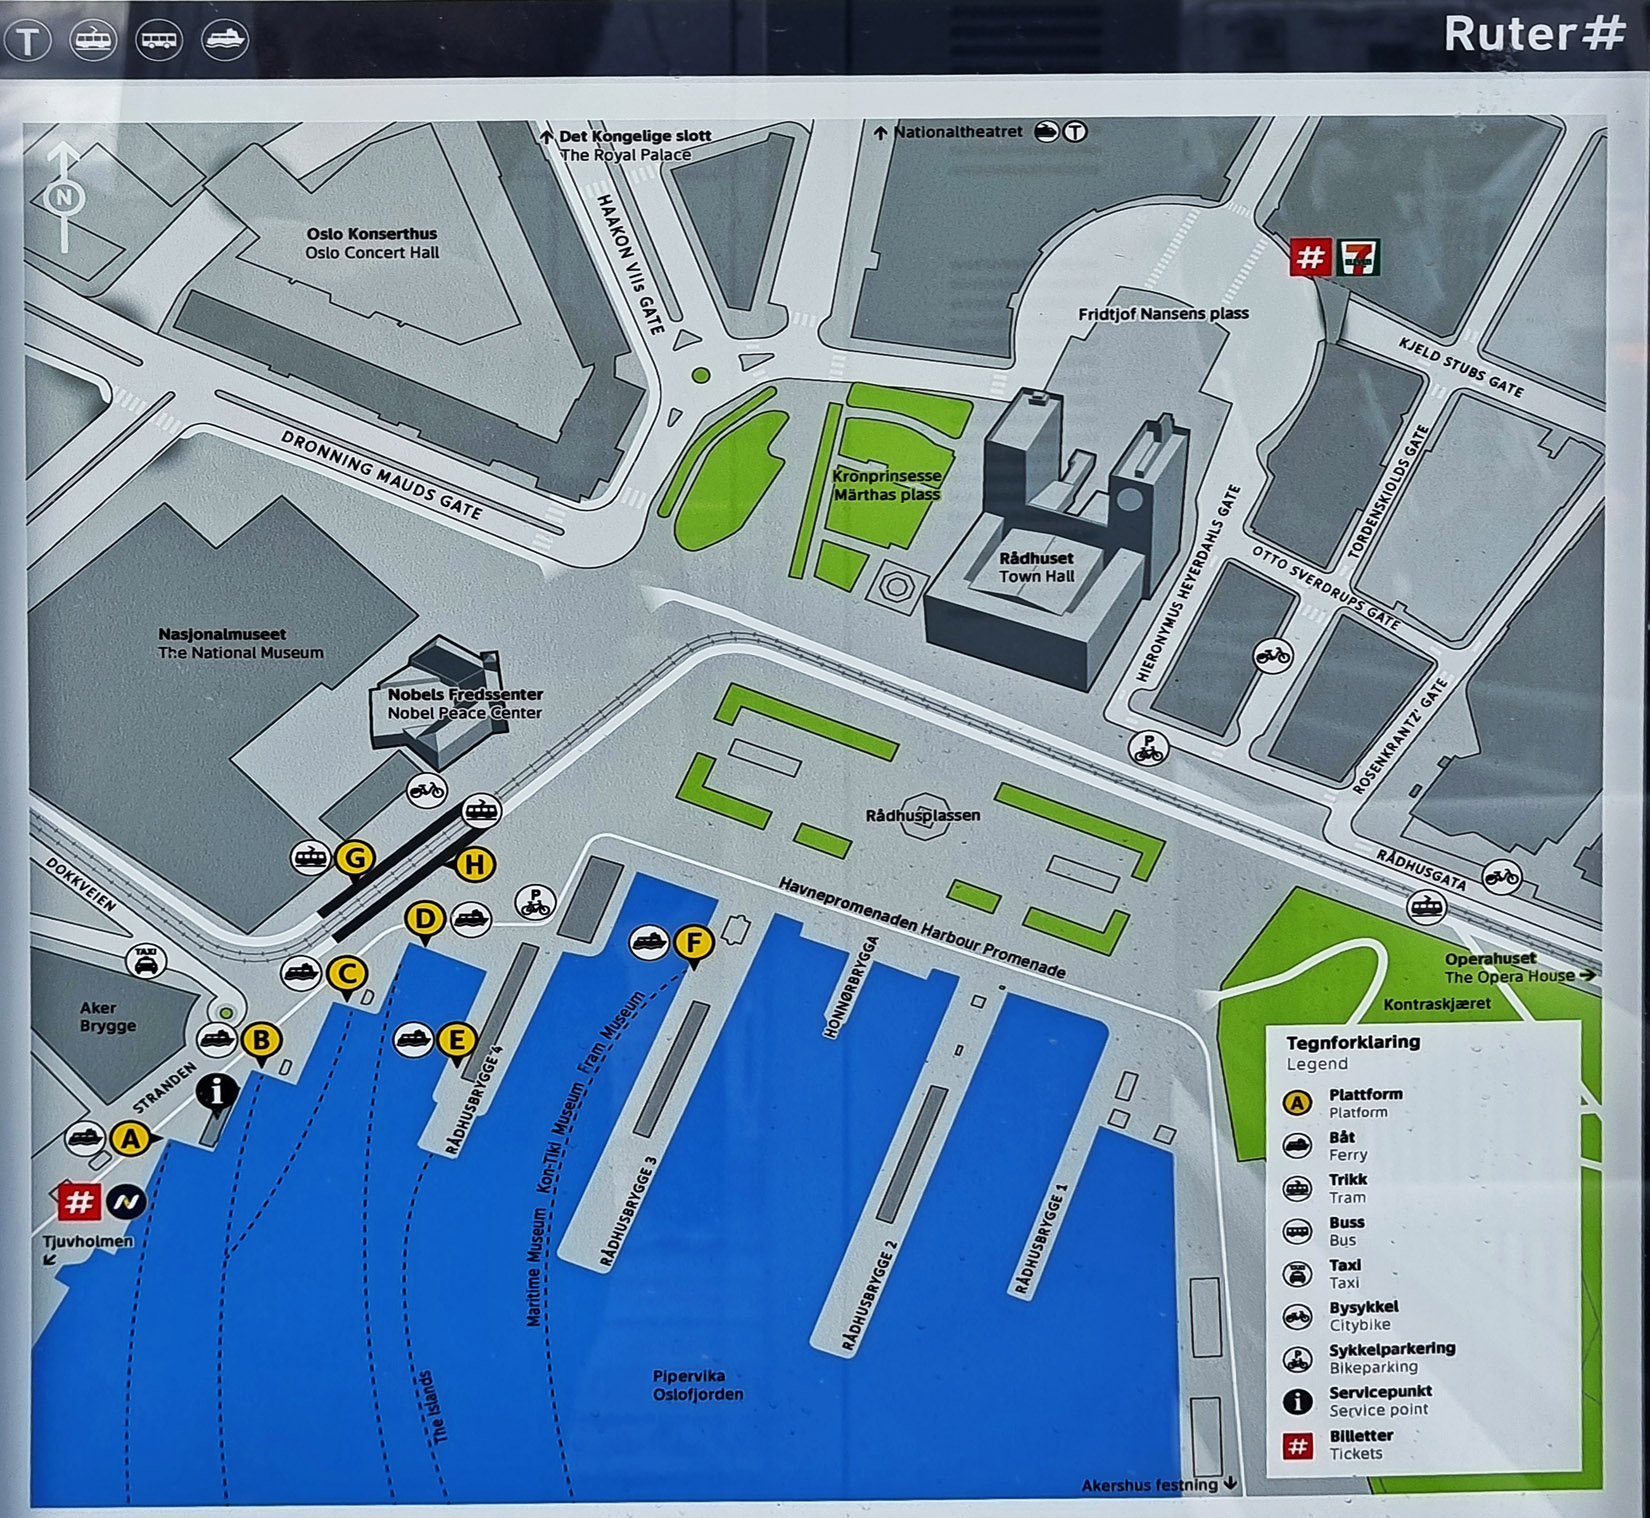Select the north compass arrow
The height and width of the screenshot is (1518, 1650).
click(65, 196)
